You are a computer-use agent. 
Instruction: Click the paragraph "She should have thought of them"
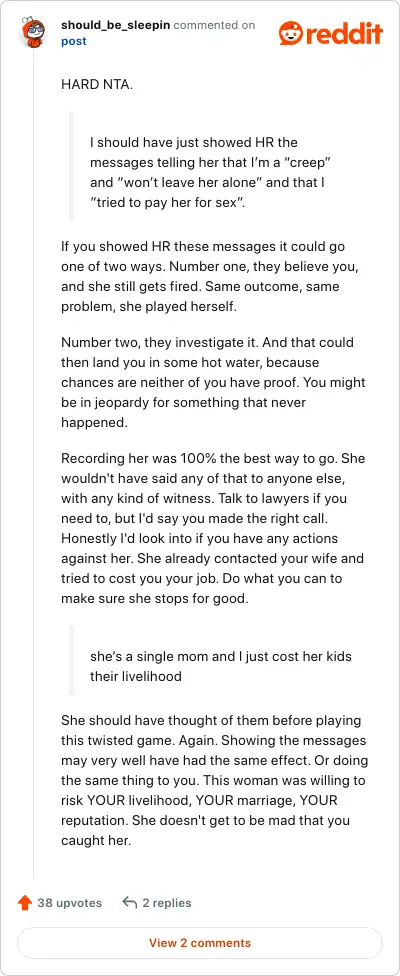[214, 781]
